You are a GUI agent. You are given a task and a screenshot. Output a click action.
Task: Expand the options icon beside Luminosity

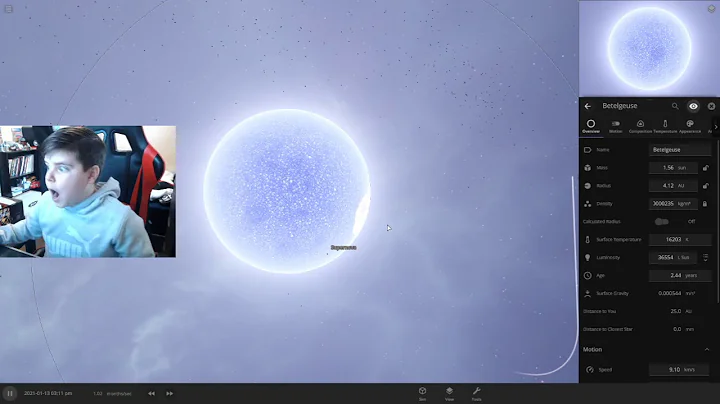pos(705,258)
